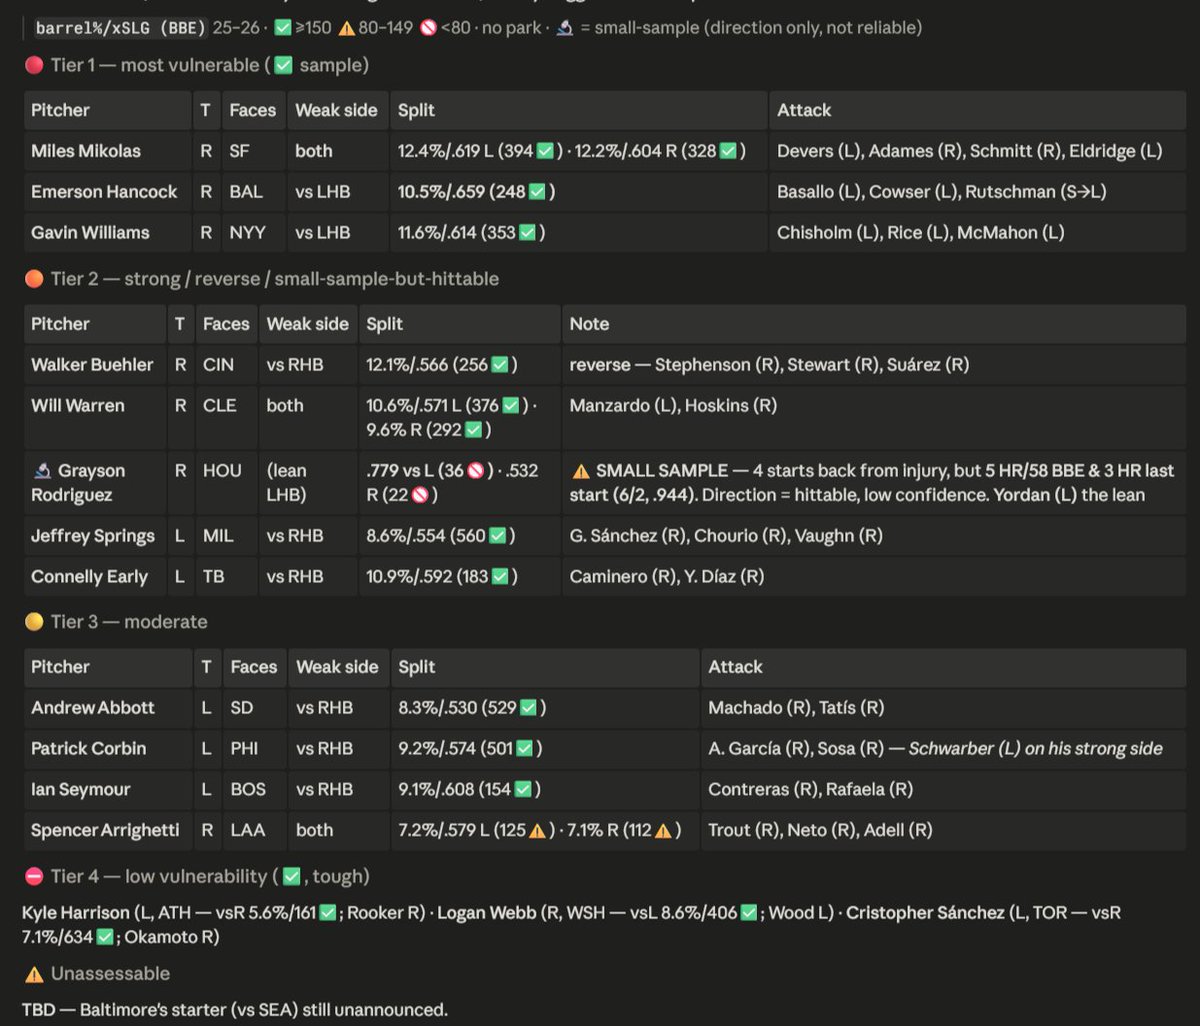This screenshot has height=1026, width=1200.
Task: Click the red prohibited icon after 36 in Rodriguez split
Action: tap(478, 471)
